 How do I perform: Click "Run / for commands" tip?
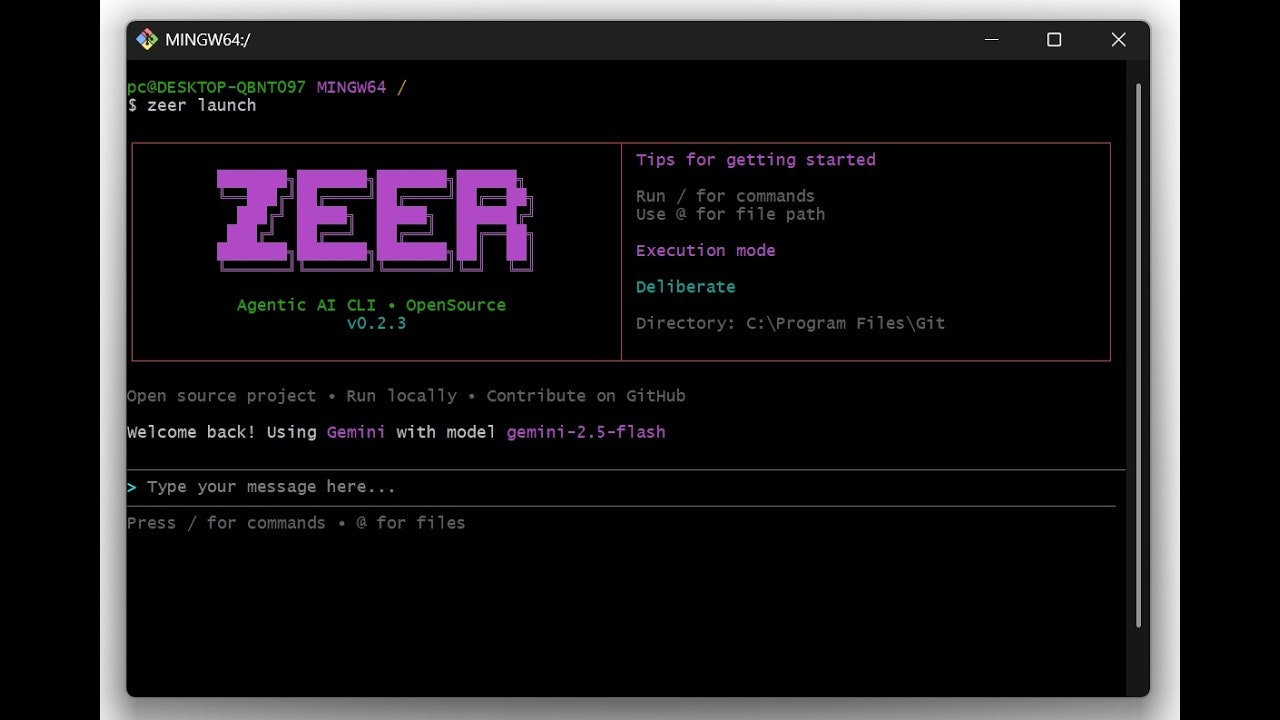tap(725, 196)
